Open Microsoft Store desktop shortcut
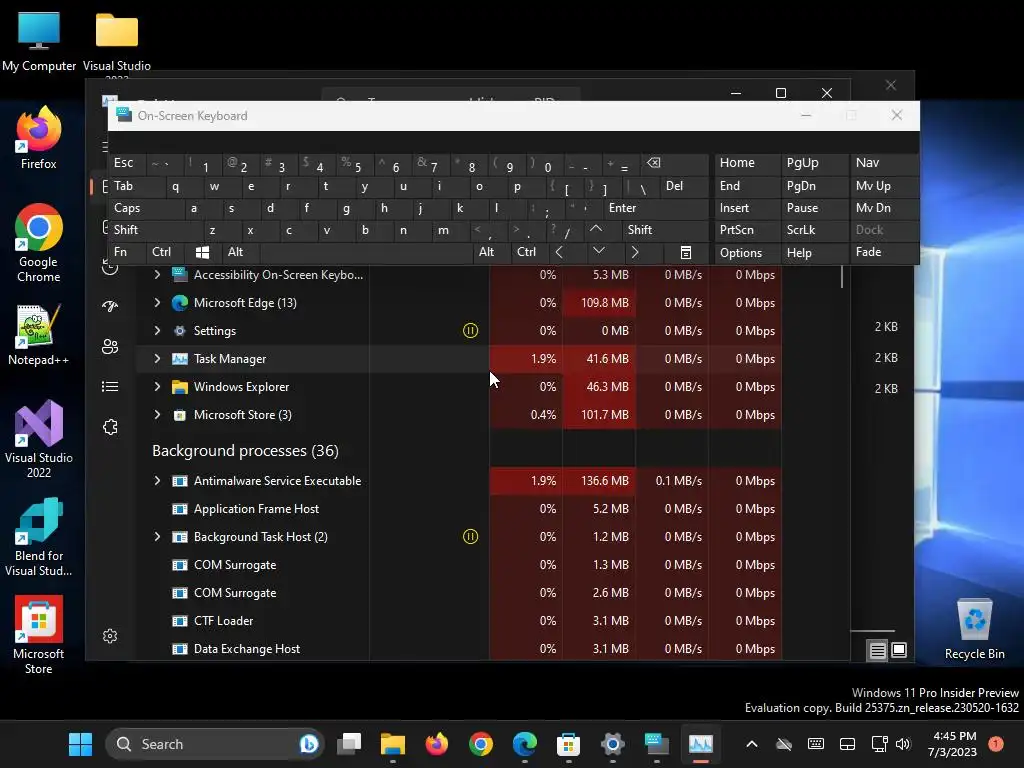1024x768 pixels. (x=39, y=635)
